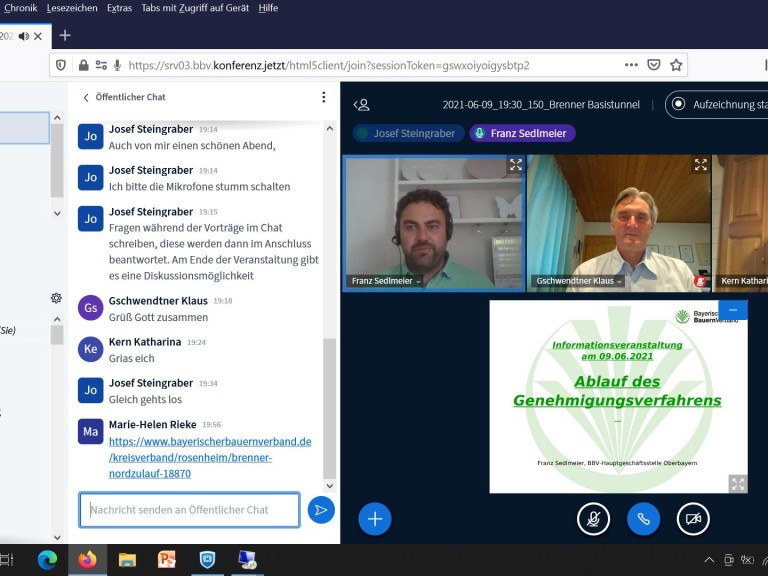Viewport: 768px width, 576px height.
Task: Select Gschwendtner Klaus webcam thumbnail
Action: pyautogui.click(x=619, y=223)
